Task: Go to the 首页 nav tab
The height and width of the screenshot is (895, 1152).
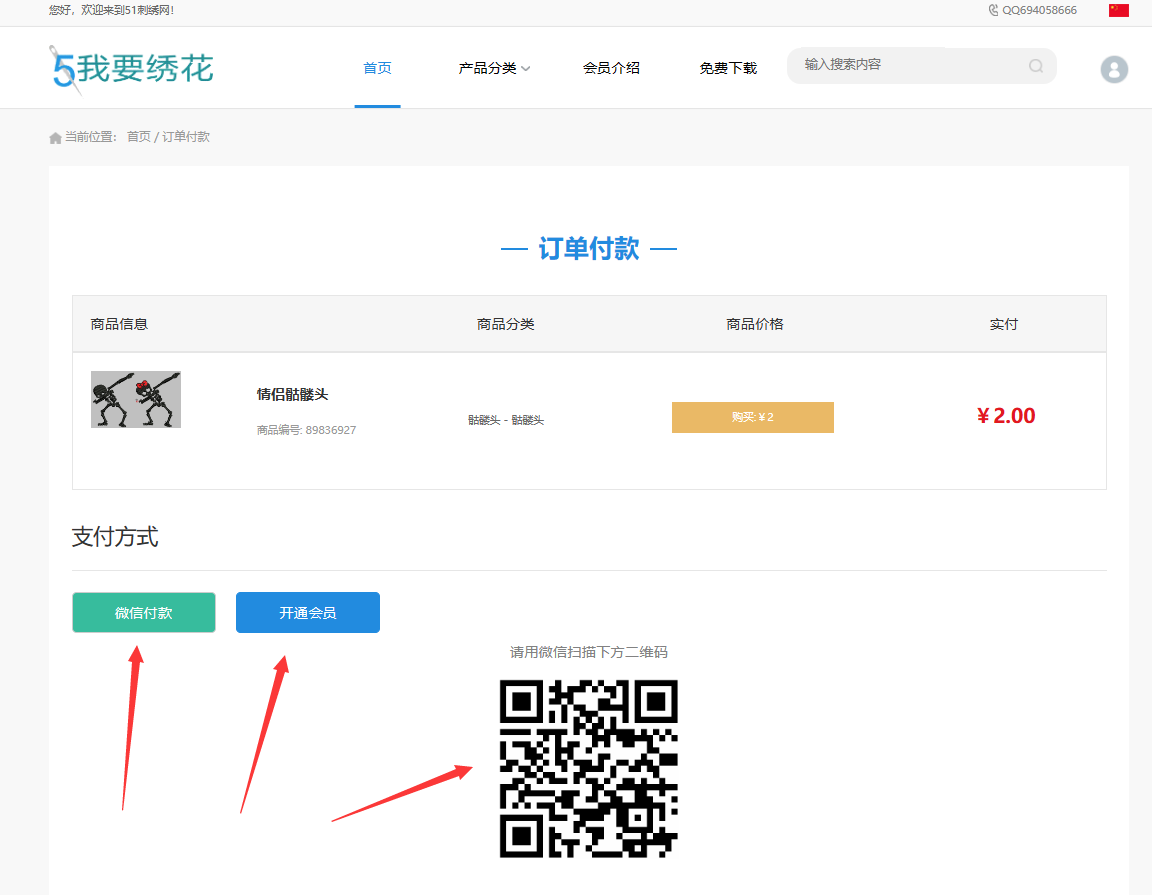Action: (378, 68)
